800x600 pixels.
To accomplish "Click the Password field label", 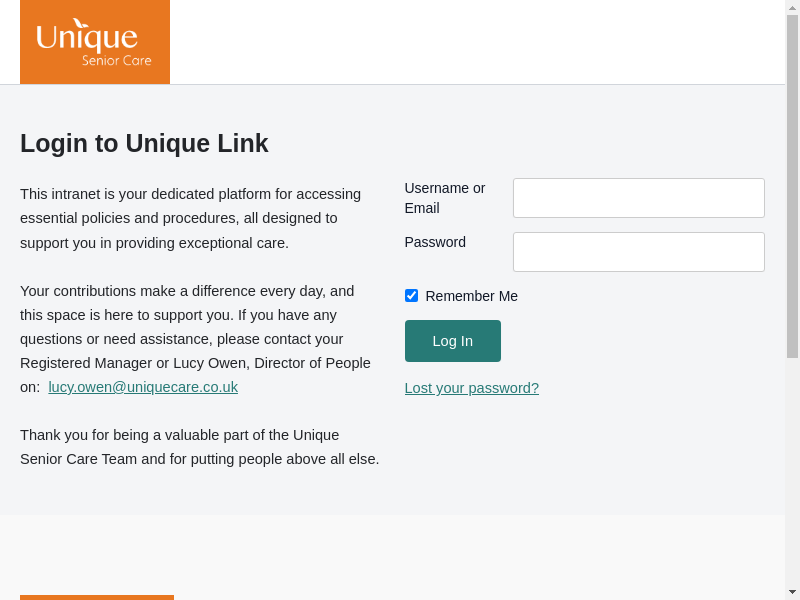I will (x=435, y=242).
